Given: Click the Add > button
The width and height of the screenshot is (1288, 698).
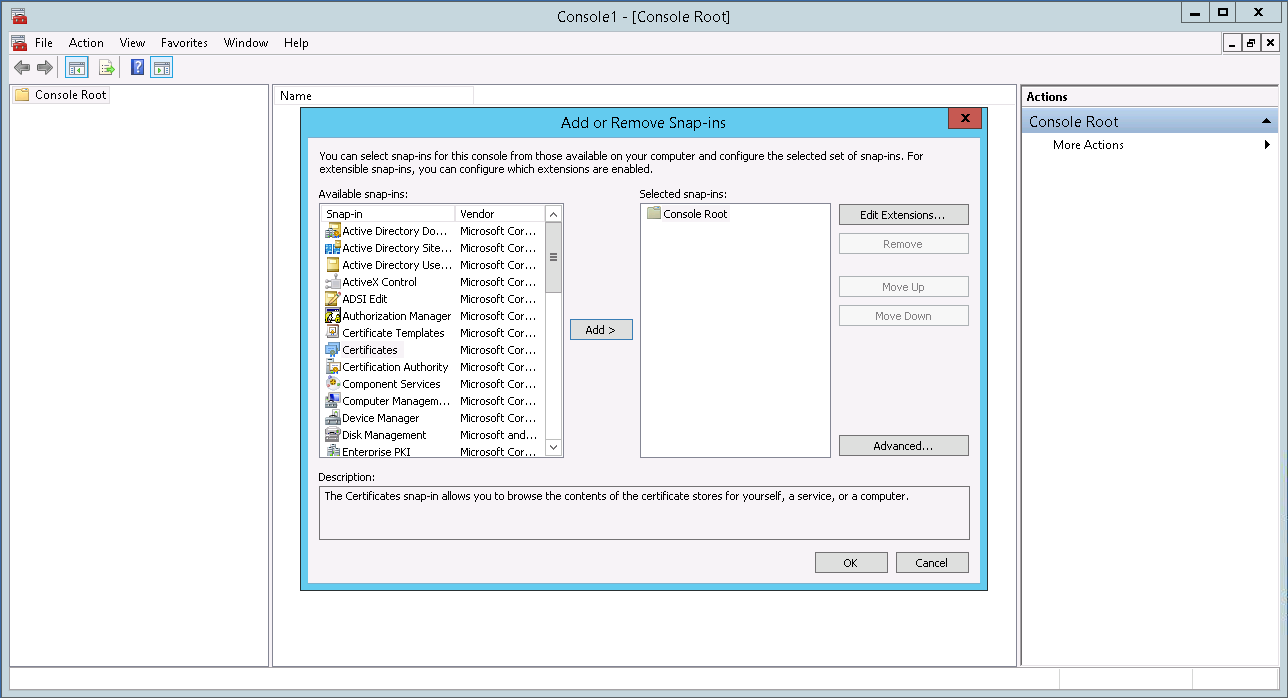Looking at the screenshot, I should [601, 330].
